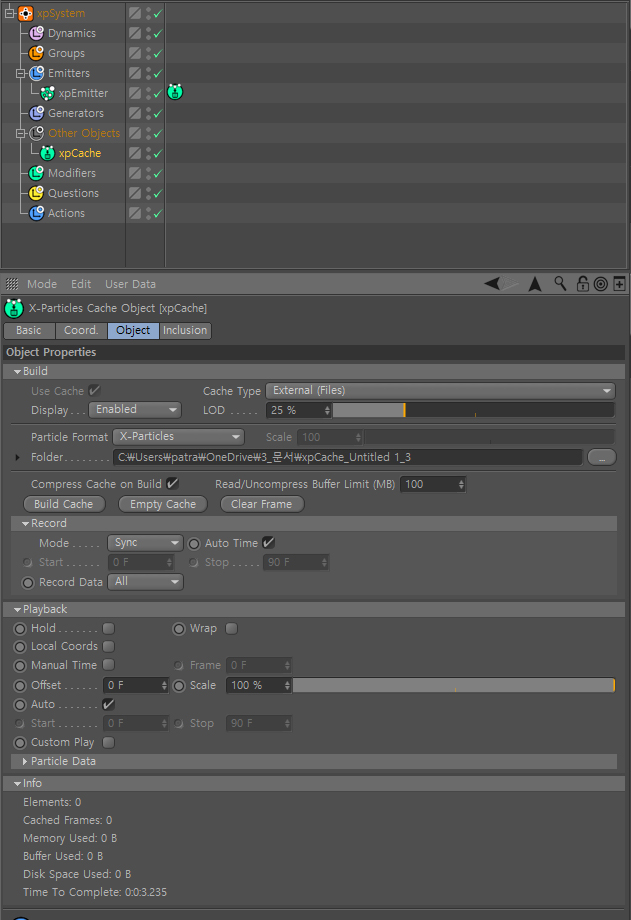Click the back arrow in attribute manager

(x=492, y=284)
